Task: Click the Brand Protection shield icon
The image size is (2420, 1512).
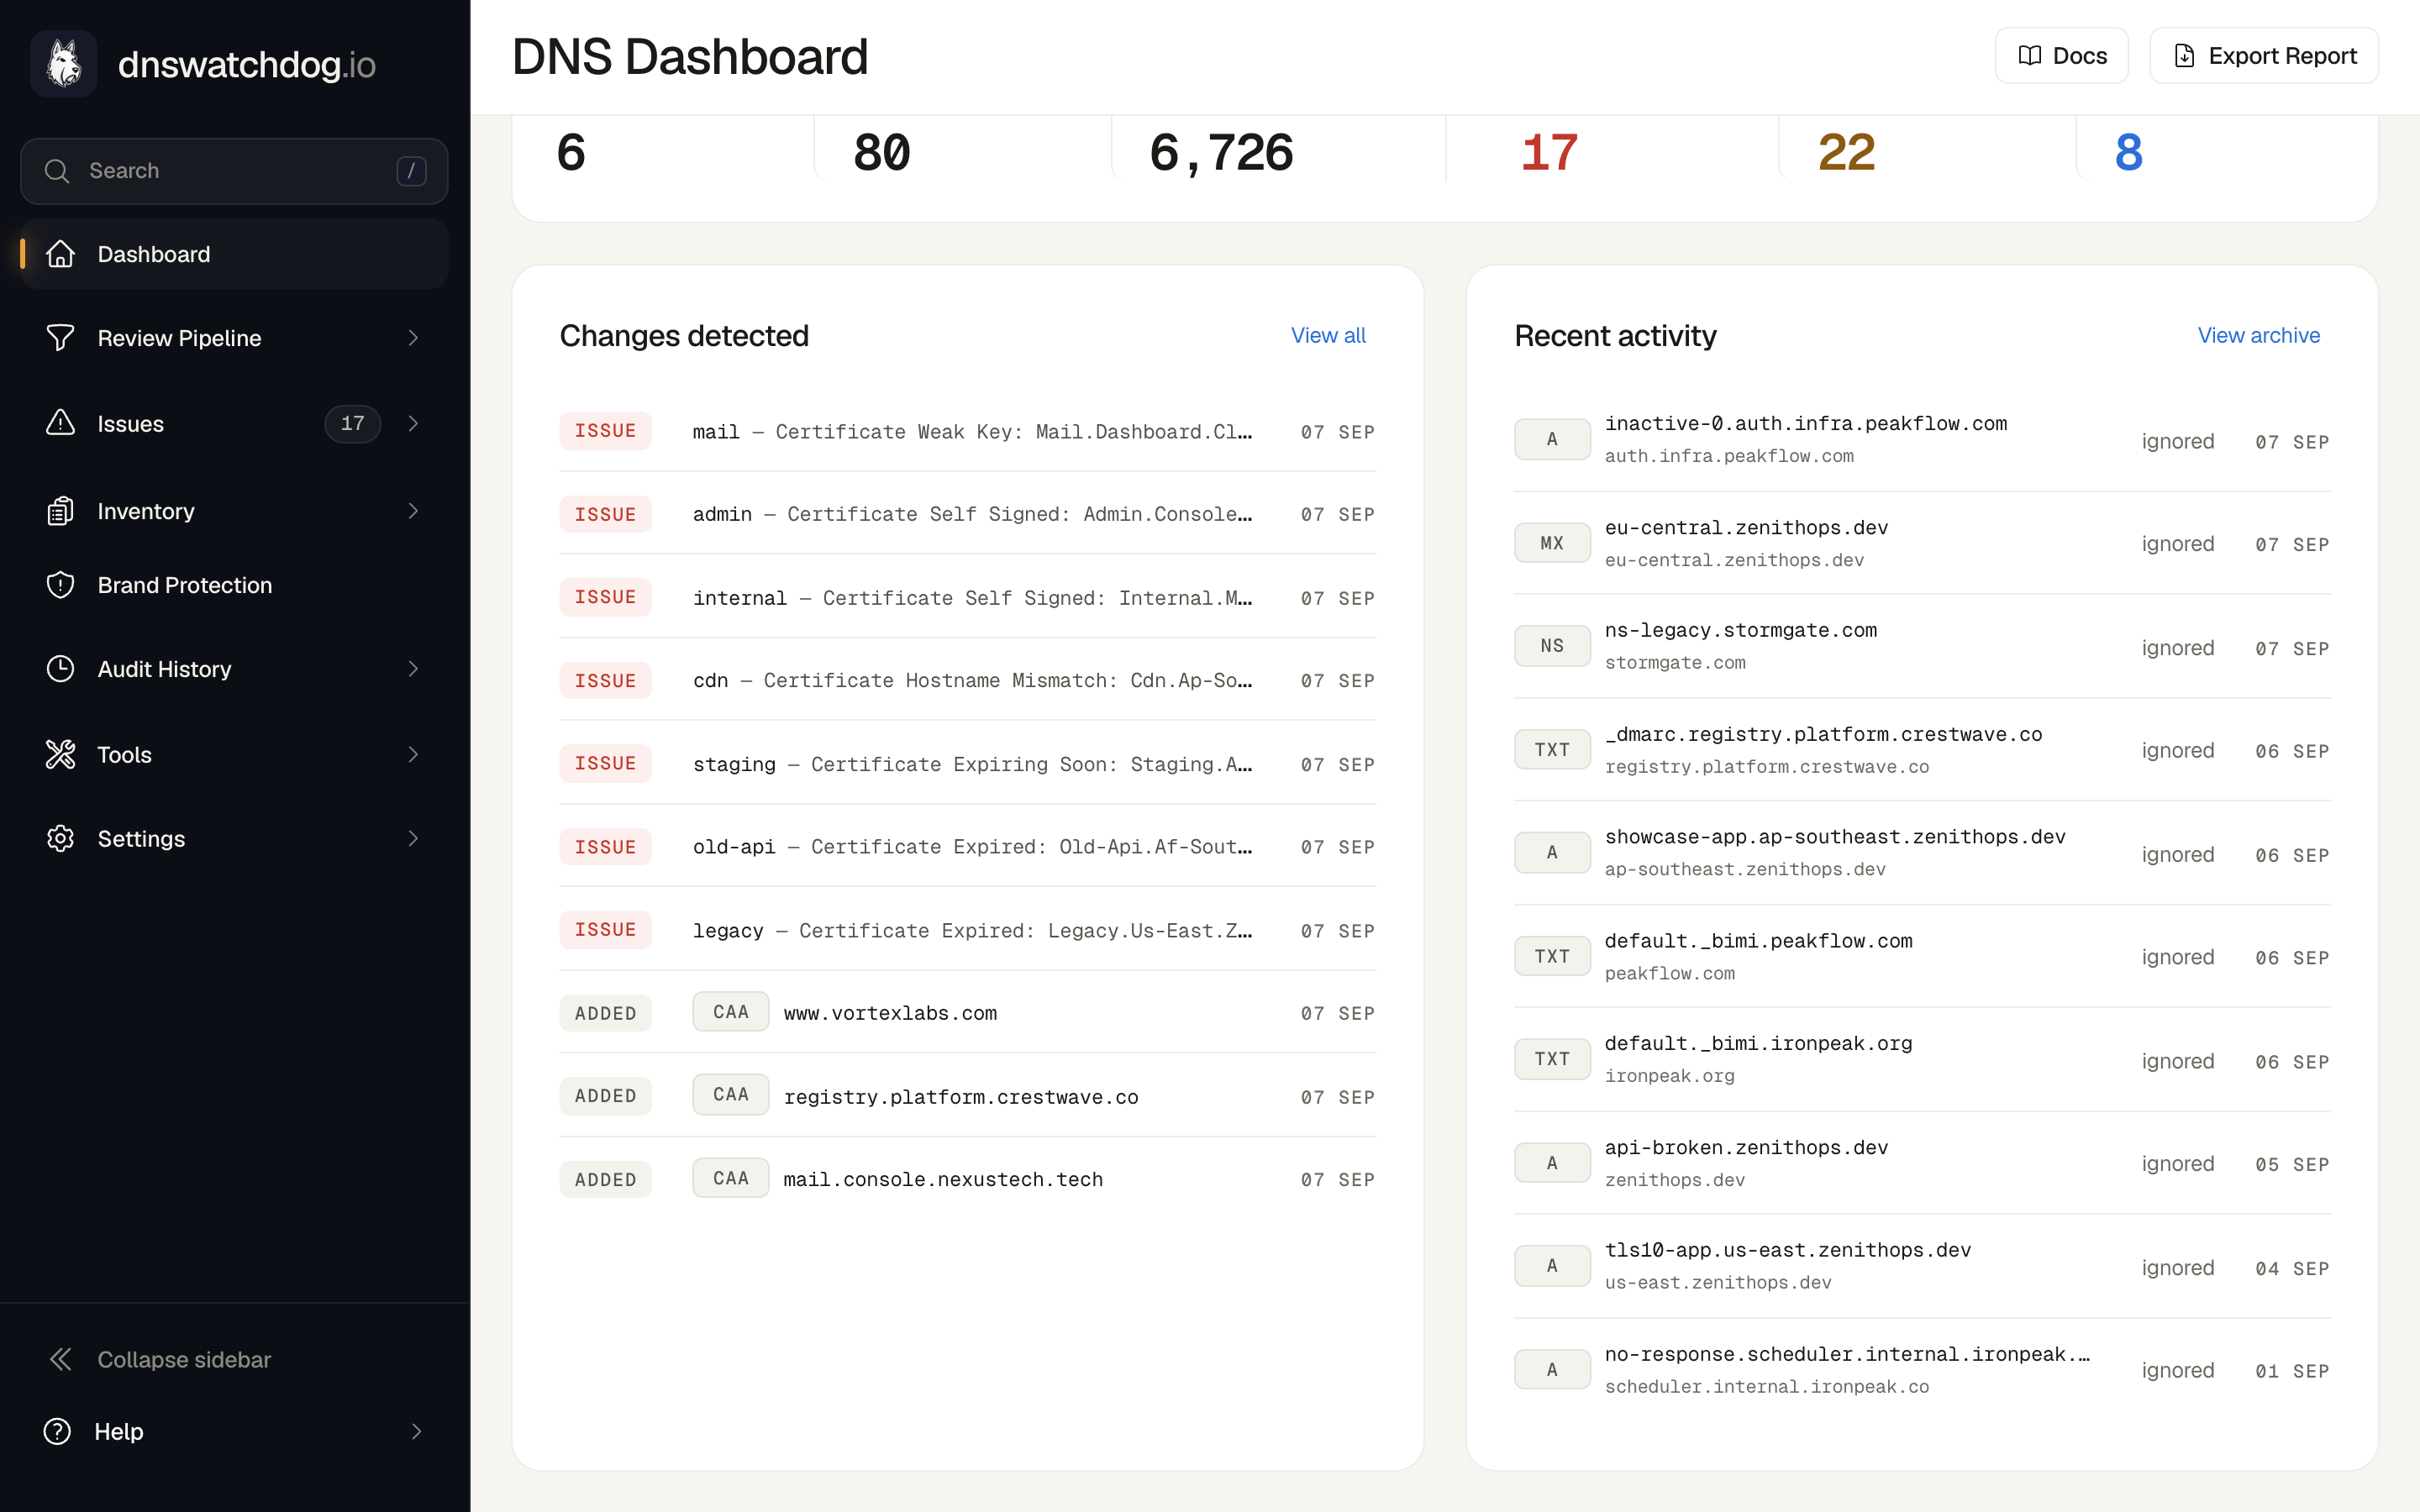Action: pos(60,585)
